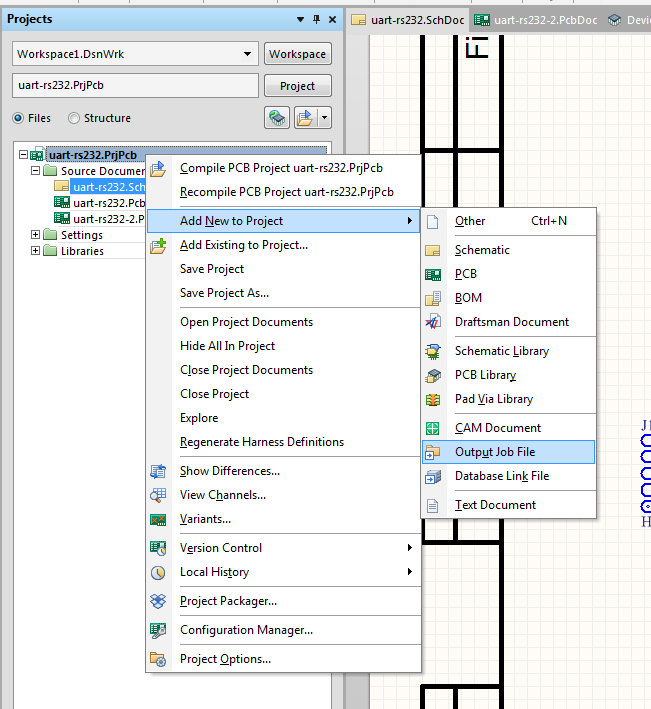This screenshot has height=709, width=651.
Task: Click the Project button
Action: 297,86
